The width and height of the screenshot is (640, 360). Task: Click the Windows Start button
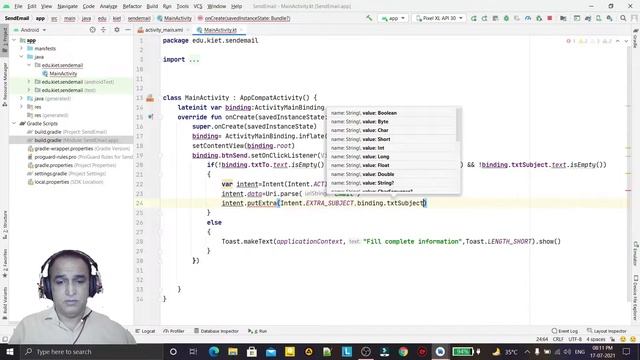9,351
